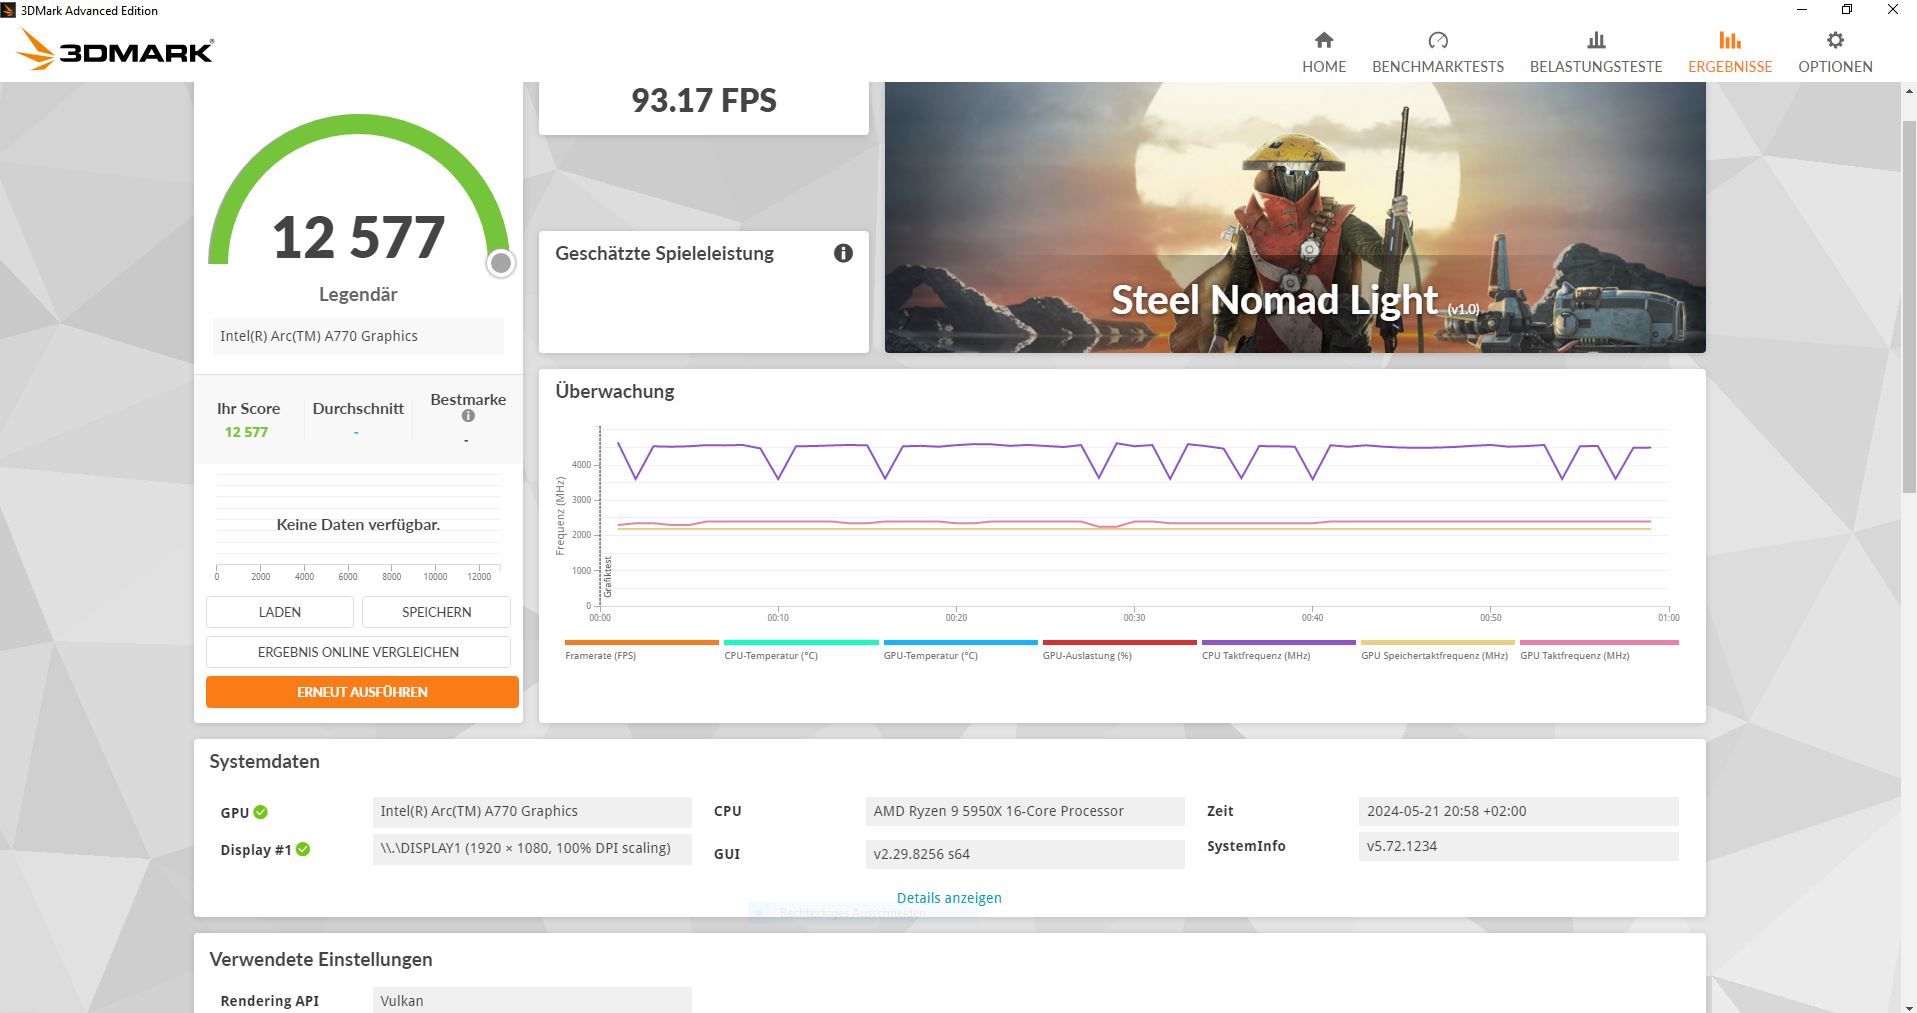Click the Verwendete Einstellungen heading
The image size is (1917, 1013).
(321, 960)
